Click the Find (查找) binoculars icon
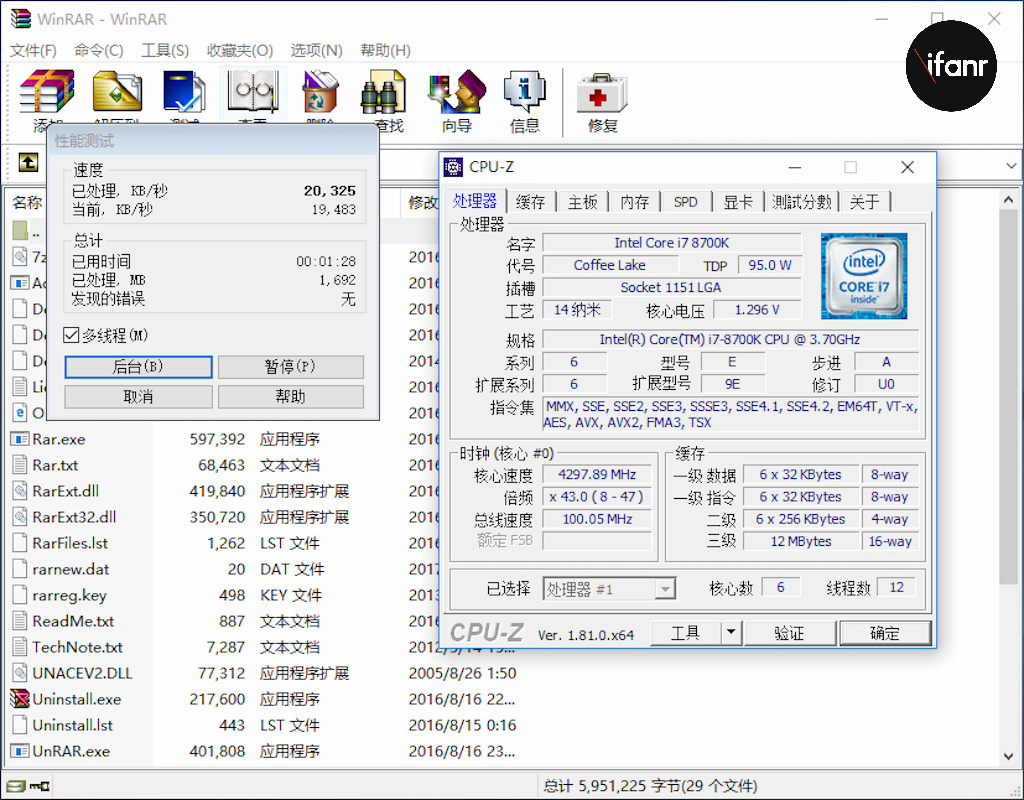The image size is (1024, 800). click(x=388, y=98)
